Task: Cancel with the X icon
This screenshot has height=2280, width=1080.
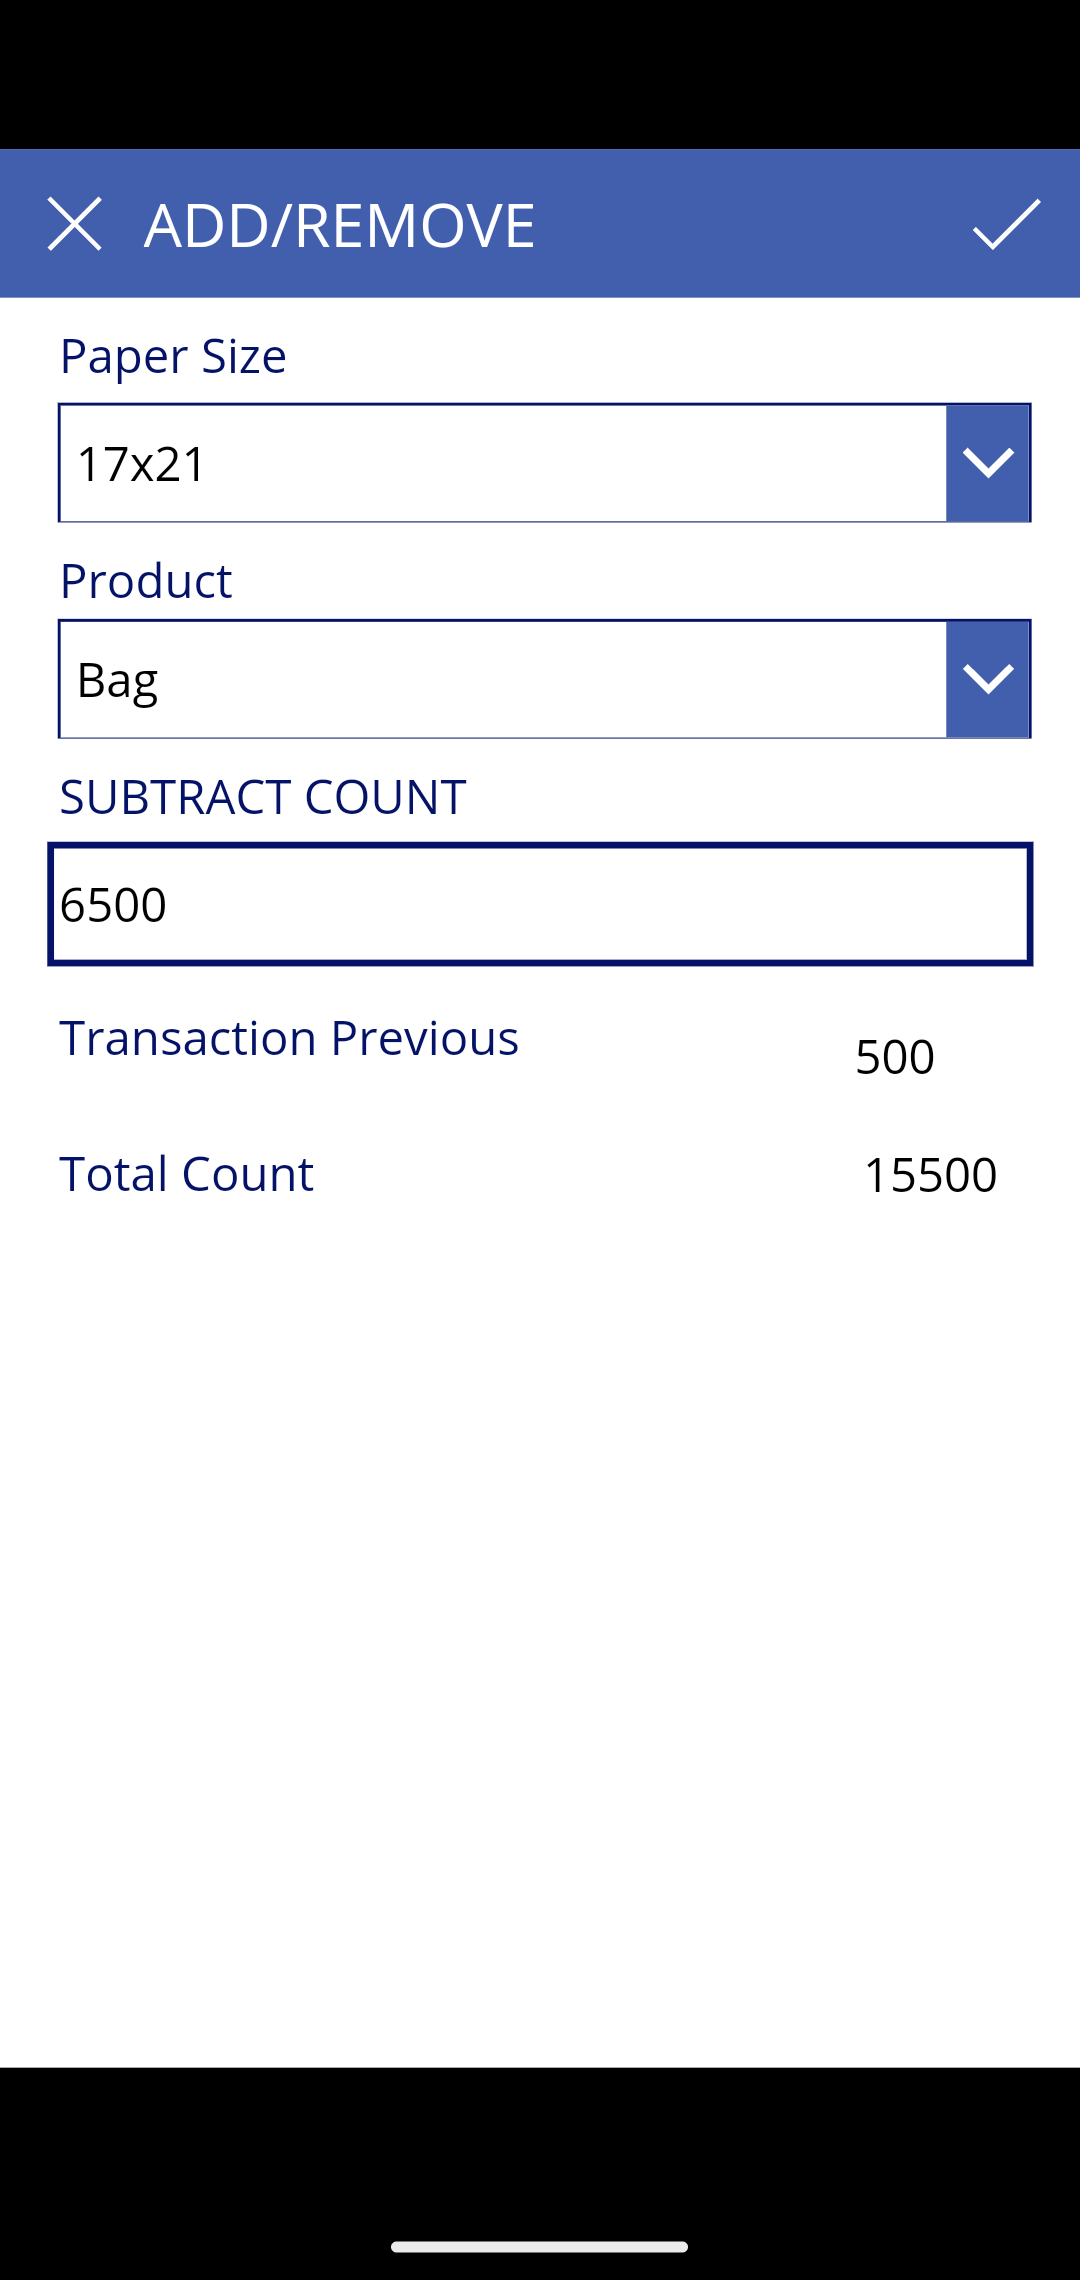Action: 75,224
